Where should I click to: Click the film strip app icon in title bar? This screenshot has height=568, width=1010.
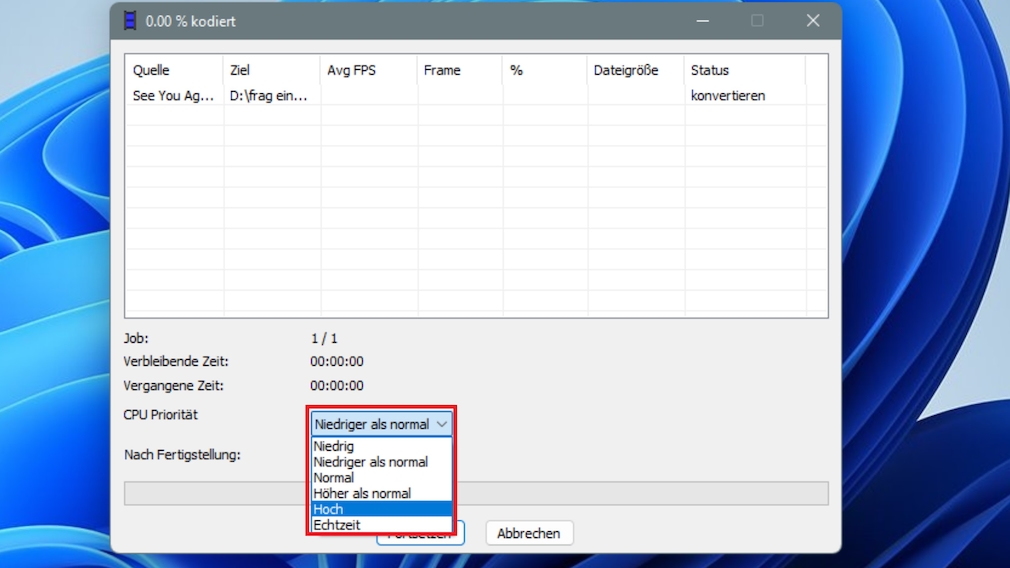130,21
